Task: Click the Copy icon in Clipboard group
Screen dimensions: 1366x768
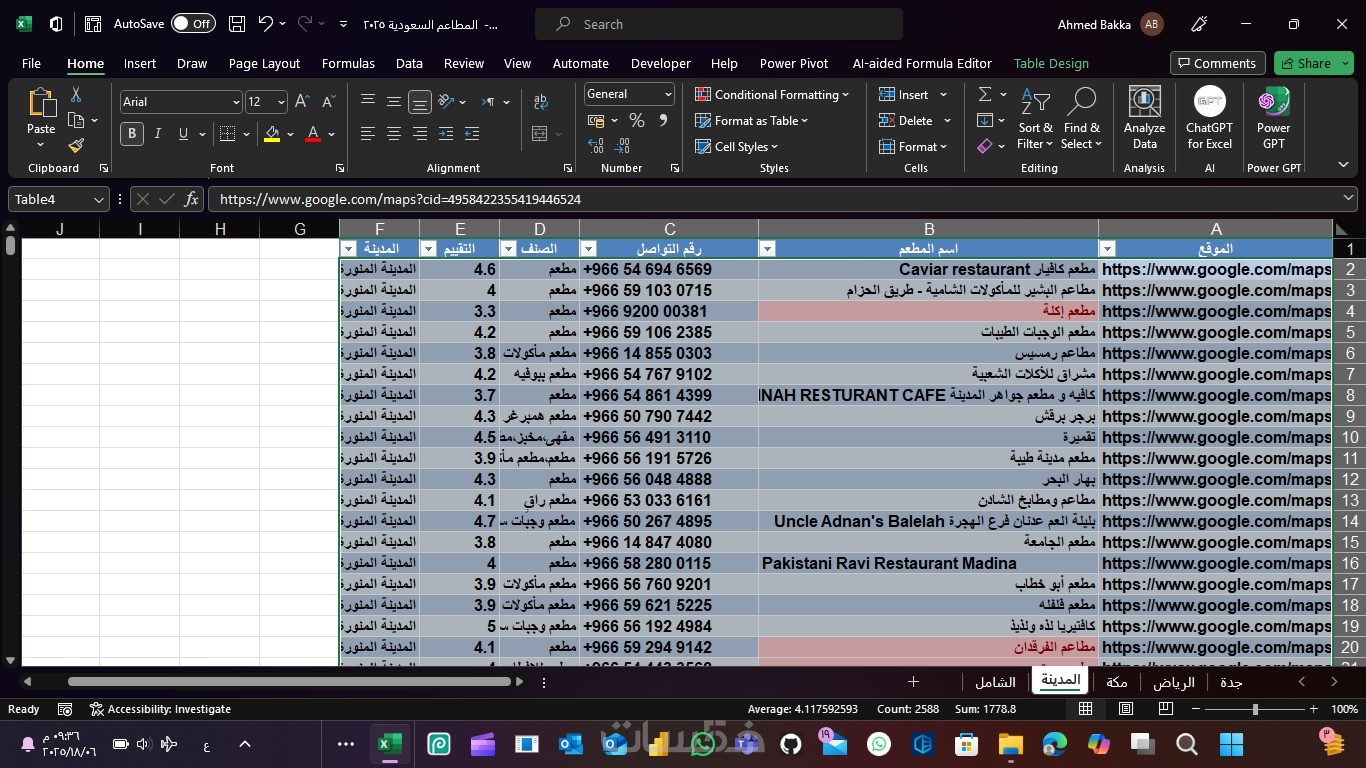Action: [76, 120]
